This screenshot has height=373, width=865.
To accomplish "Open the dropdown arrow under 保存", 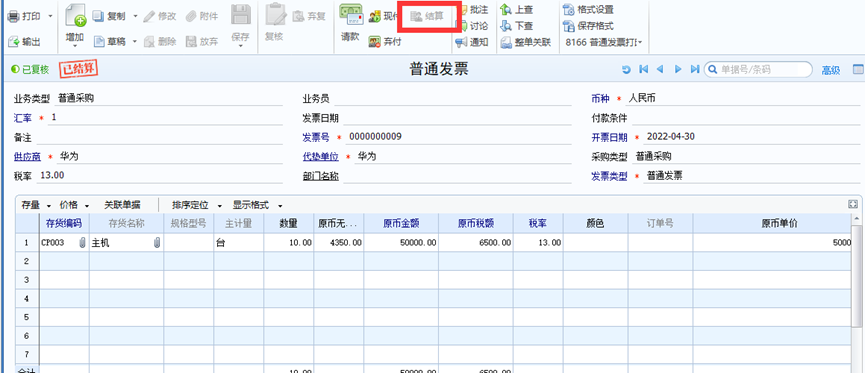I will pyautogui.click(x=241, y=47).
